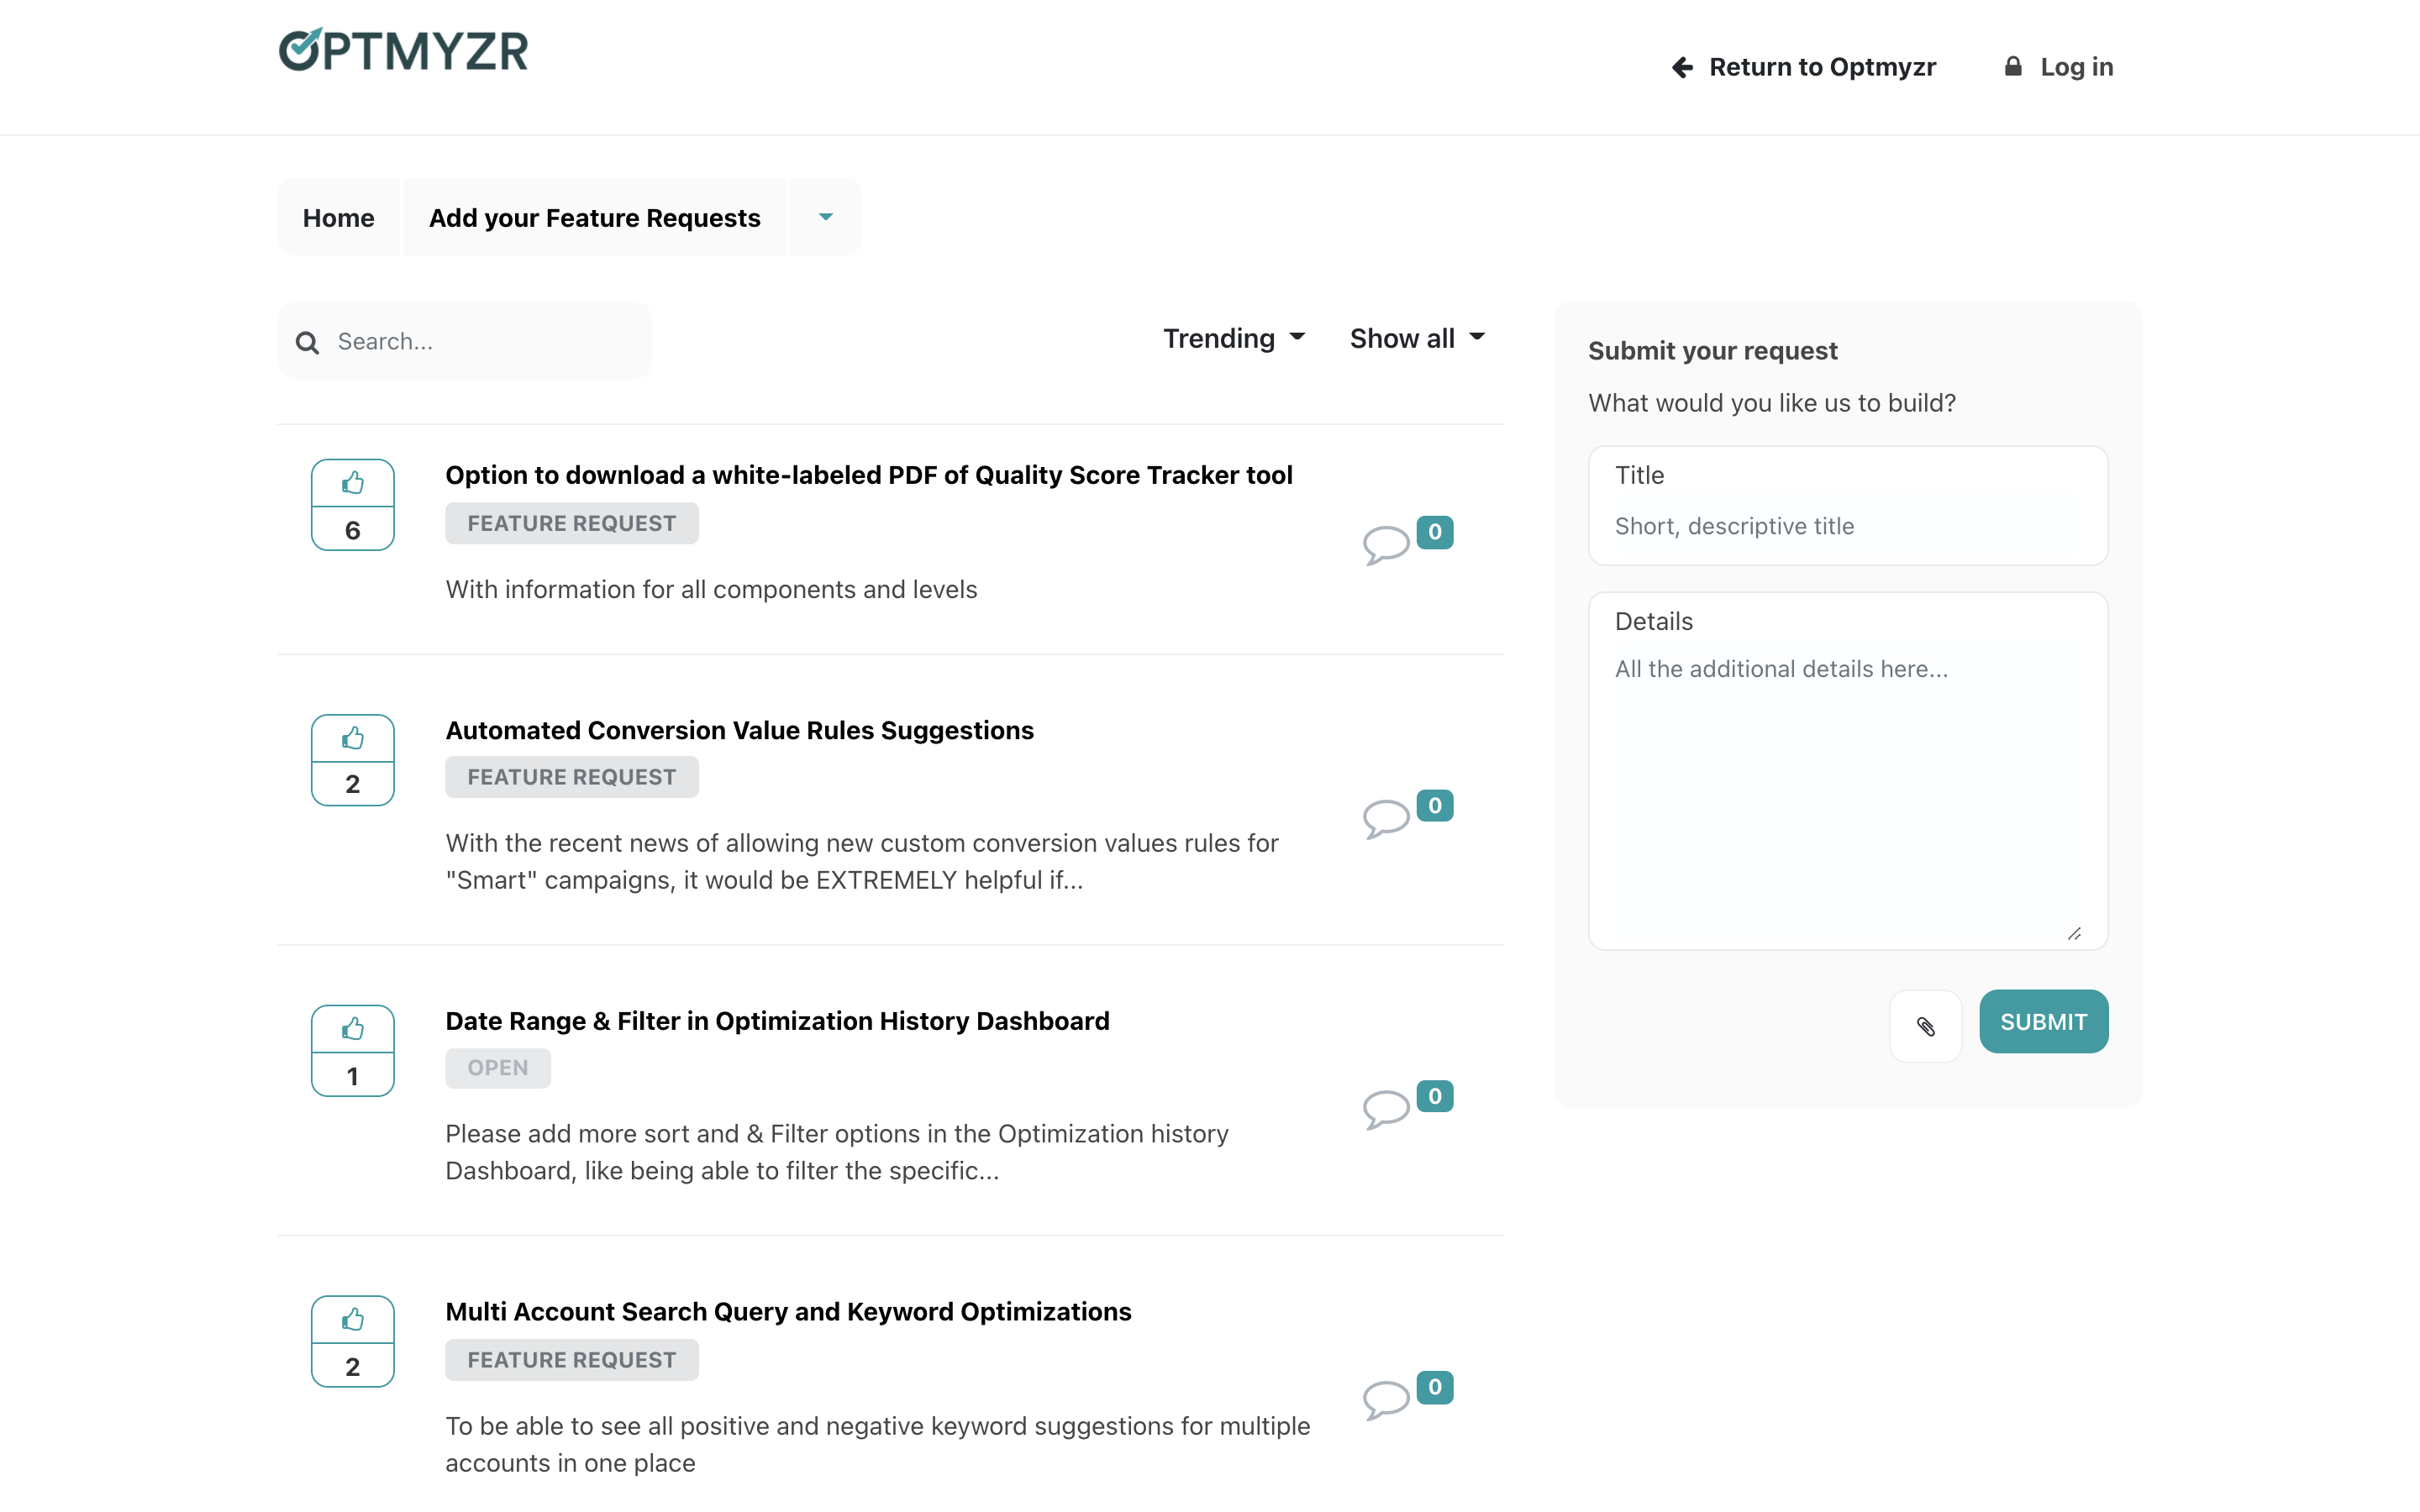Viewport: 2420px width, 1512px height.
Task: Open comments for Quality Score Tracker request
Action: (x=1386, y=545)
